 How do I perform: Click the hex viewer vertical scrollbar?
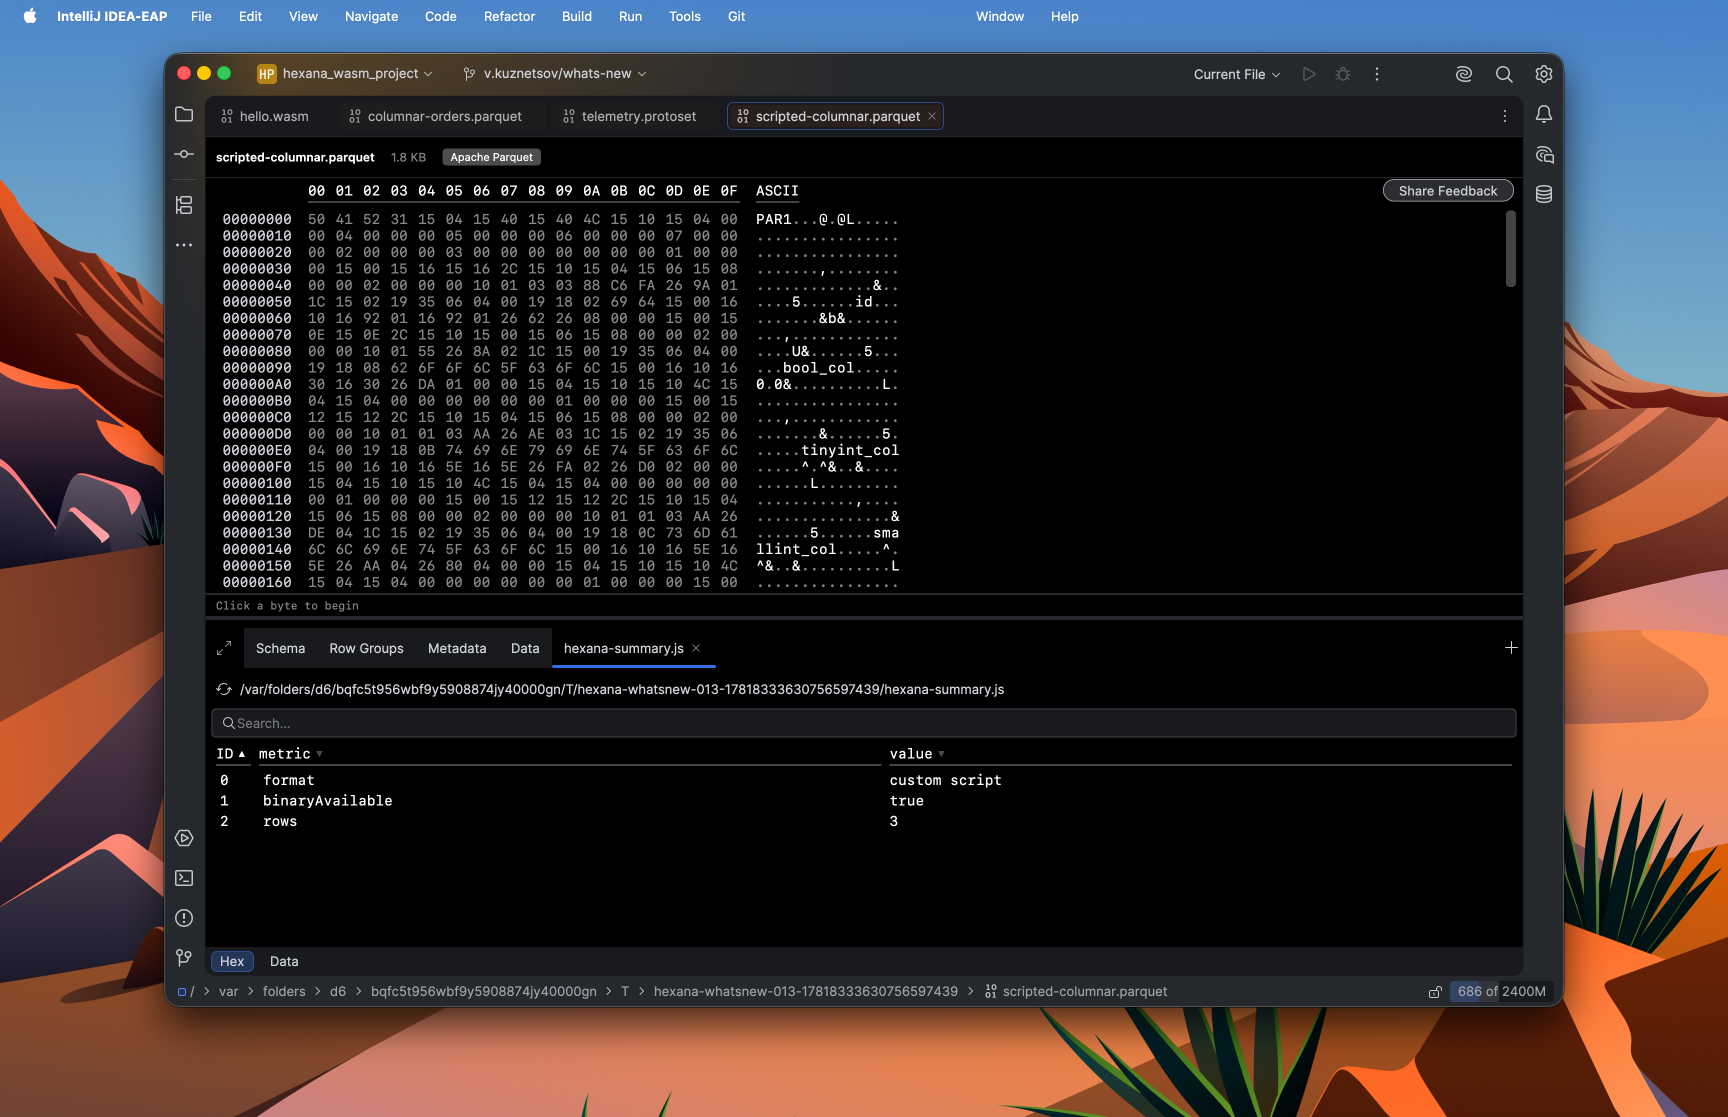pyautogui.click(x=1510, y=249)
